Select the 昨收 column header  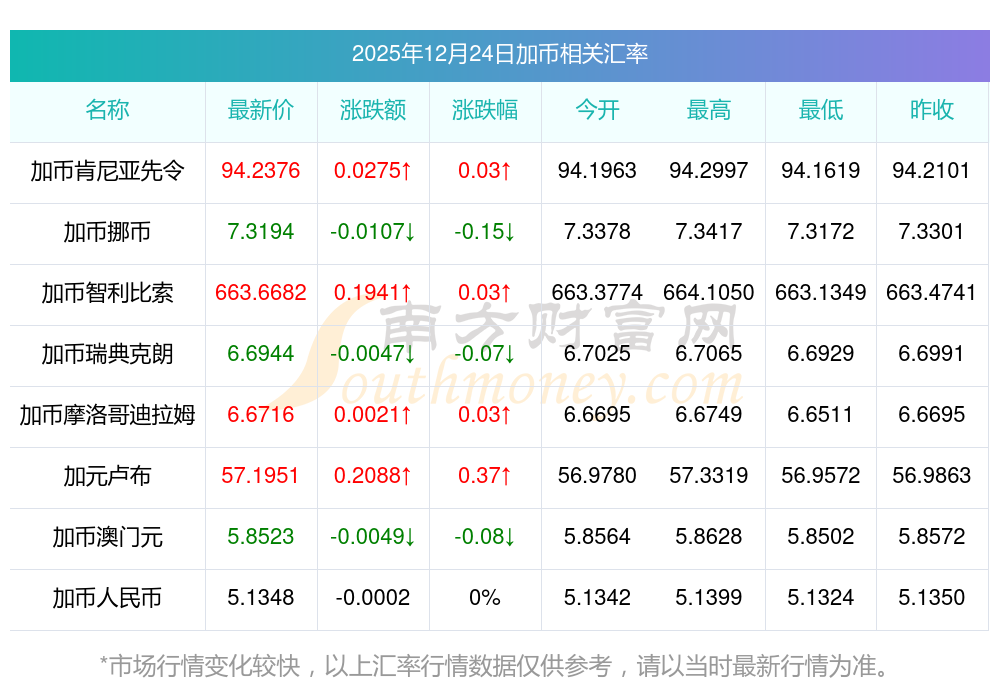(932, 110)
